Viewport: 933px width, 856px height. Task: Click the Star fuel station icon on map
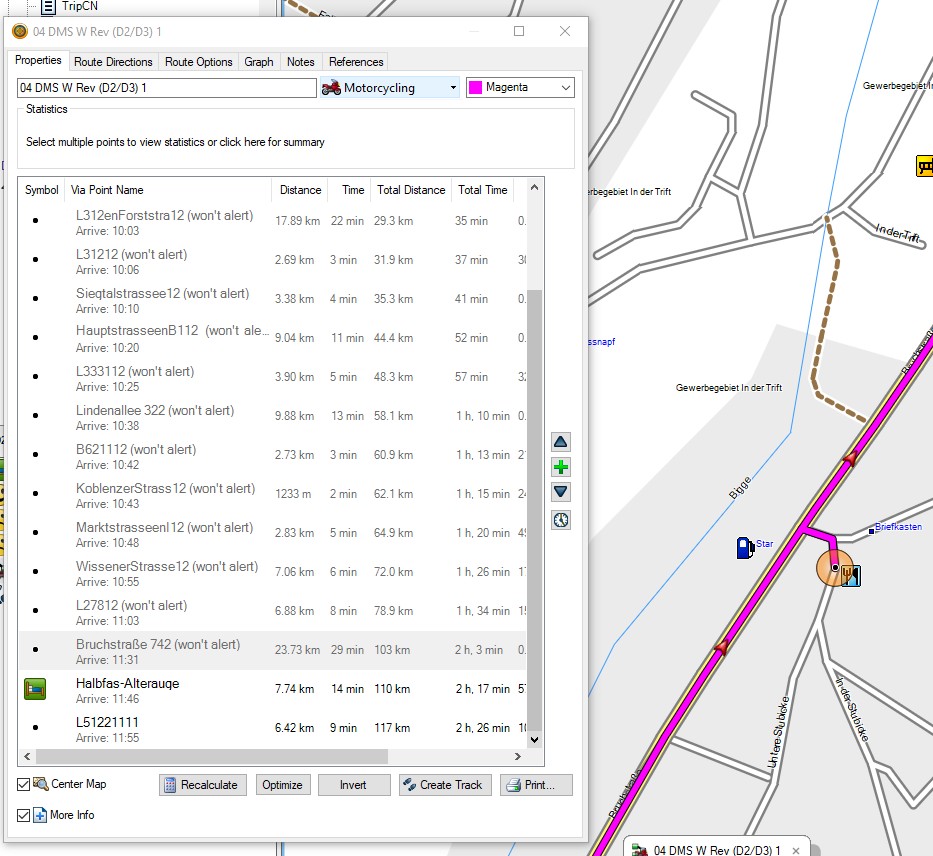pyautogui.click(x=745, y=547)
